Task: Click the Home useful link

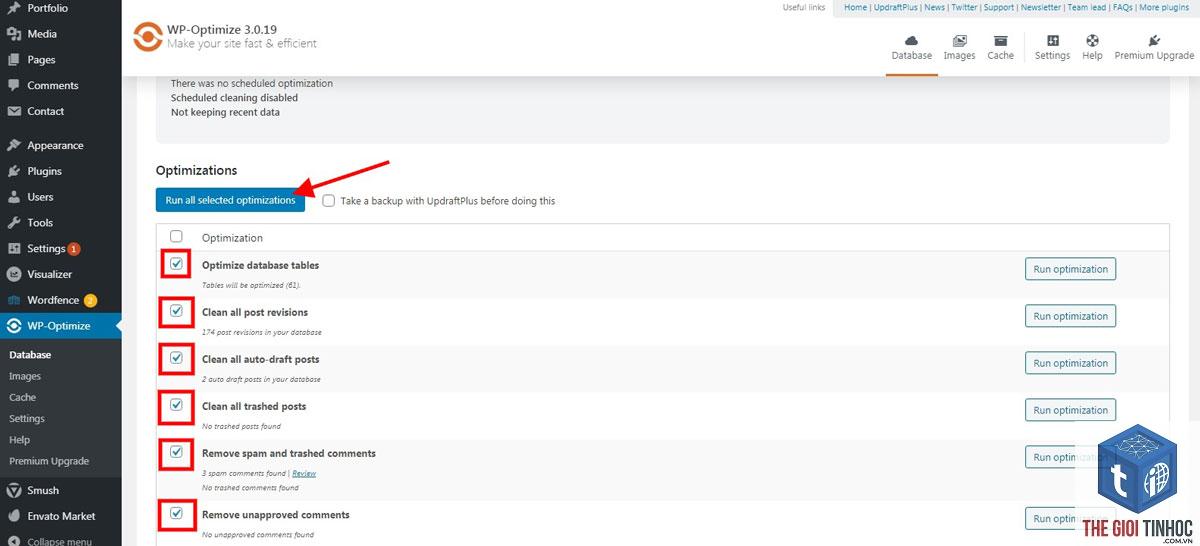Action: [856, 7]
